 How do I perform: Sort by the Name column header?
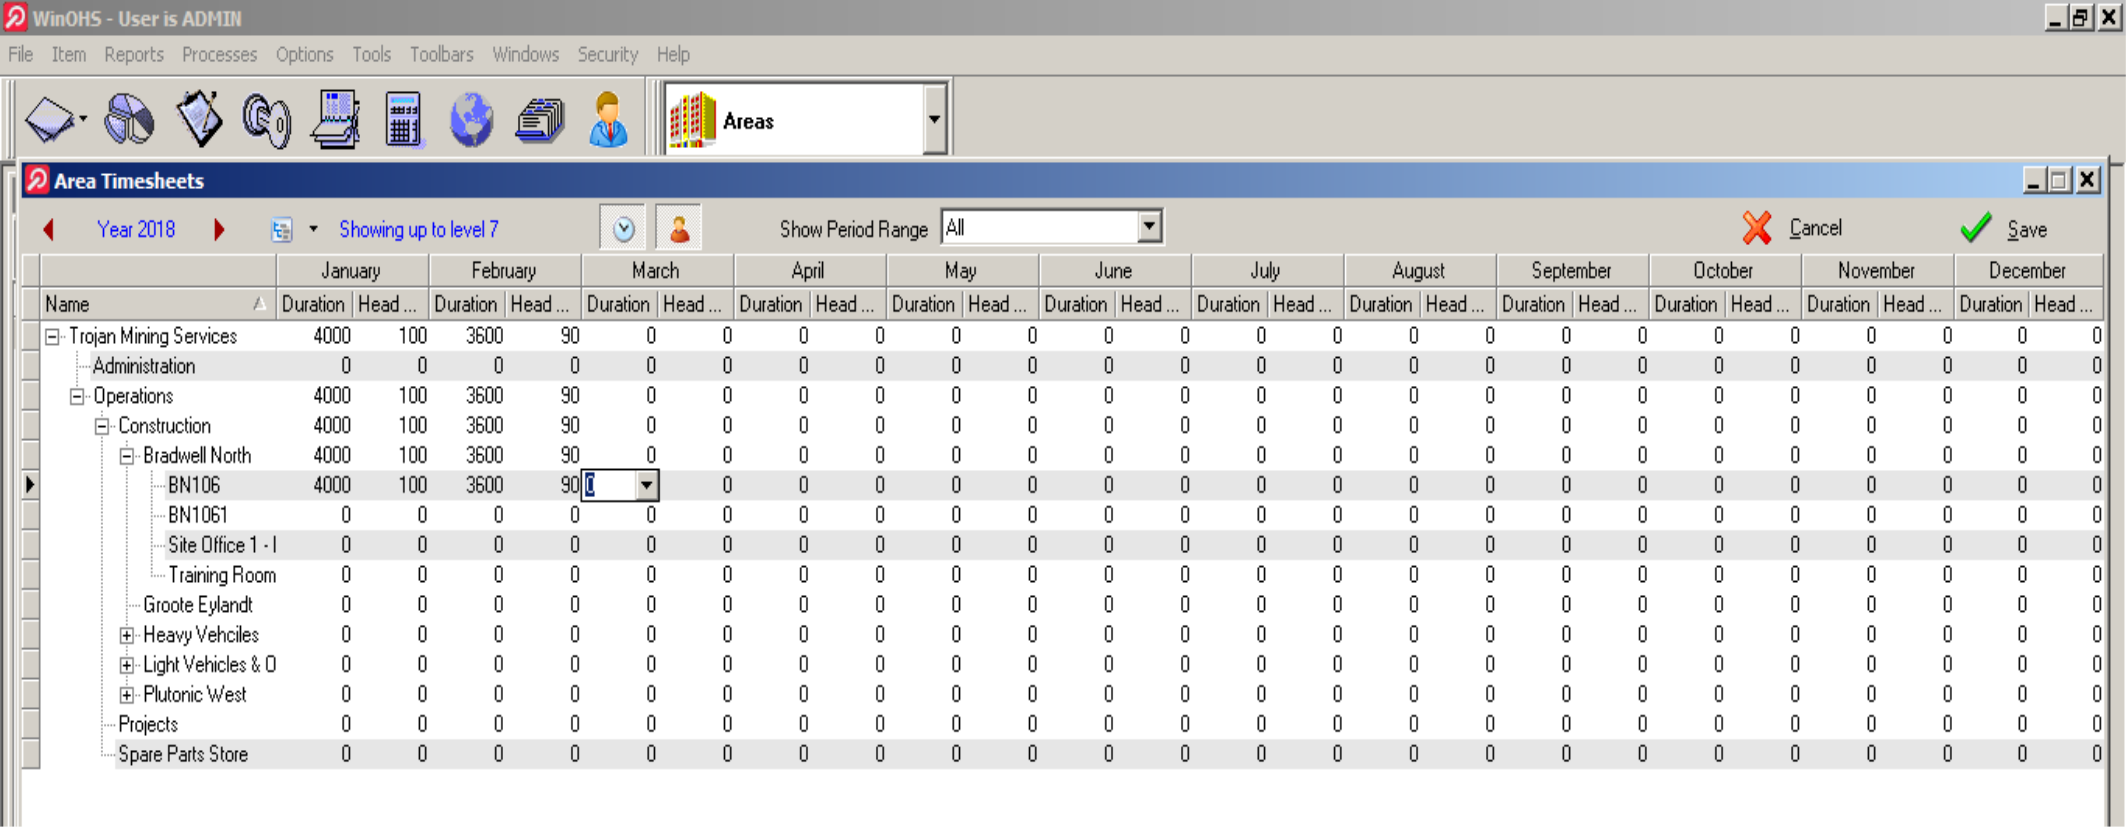coord(157,304)
